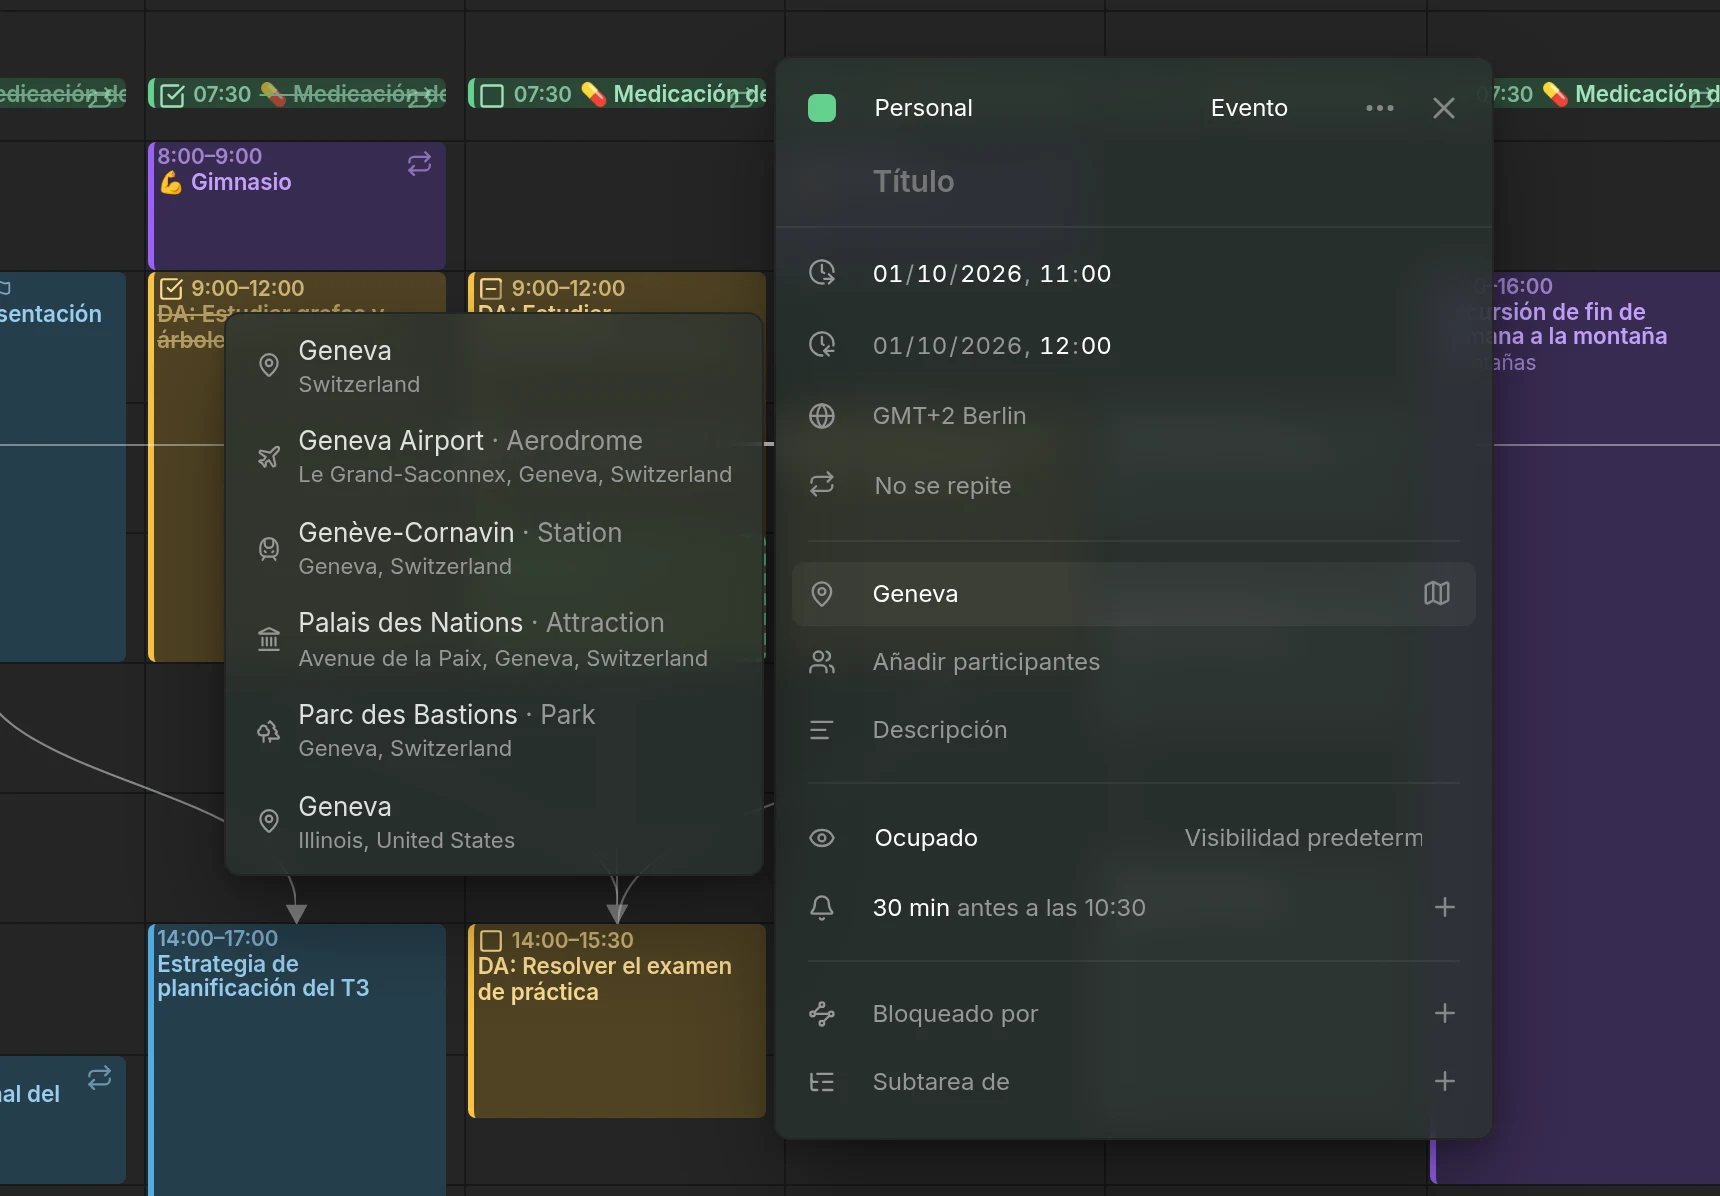Add a Subtarea de parent with plus
Screen dimensions: 1720x1196
[1444, 1082]
